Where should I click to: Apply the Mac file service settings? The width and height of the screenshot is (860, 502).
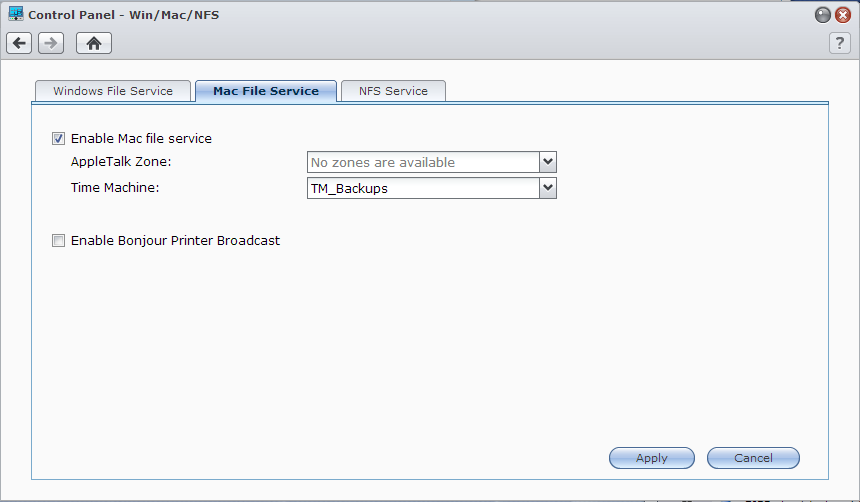coord(652,458)
